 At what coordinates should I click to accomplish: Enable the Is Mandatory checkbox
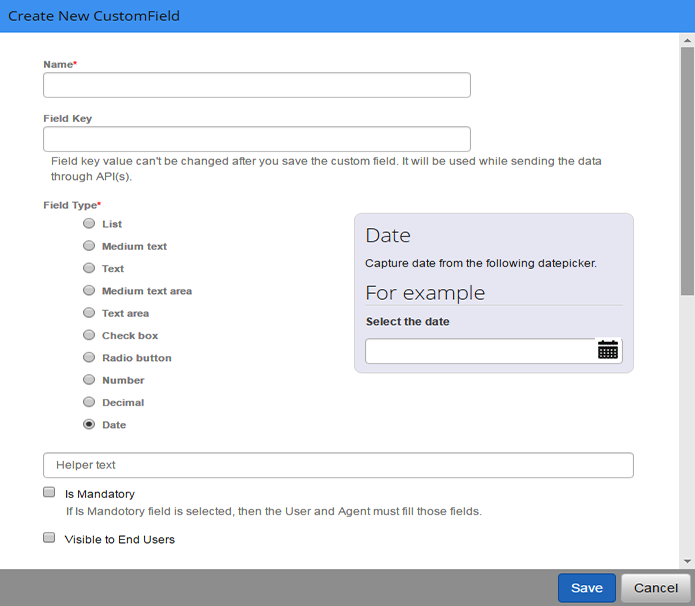coord(49,492)
